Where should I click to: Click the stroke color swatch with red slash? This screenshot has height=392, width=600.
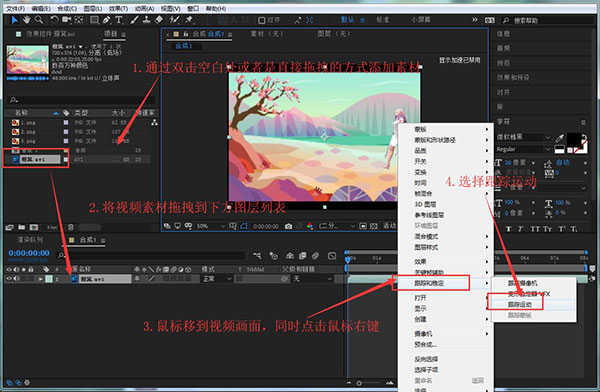pos(580,147)
